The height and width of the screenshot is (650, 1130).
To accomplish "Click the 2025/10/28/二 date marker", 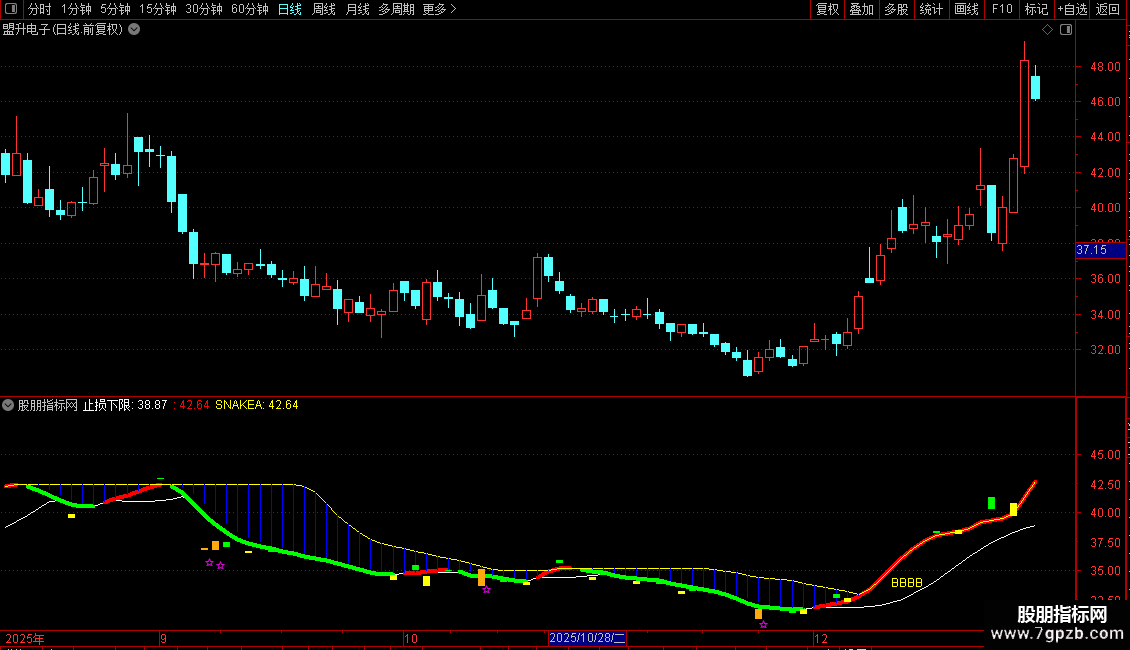I will [587, 638].
